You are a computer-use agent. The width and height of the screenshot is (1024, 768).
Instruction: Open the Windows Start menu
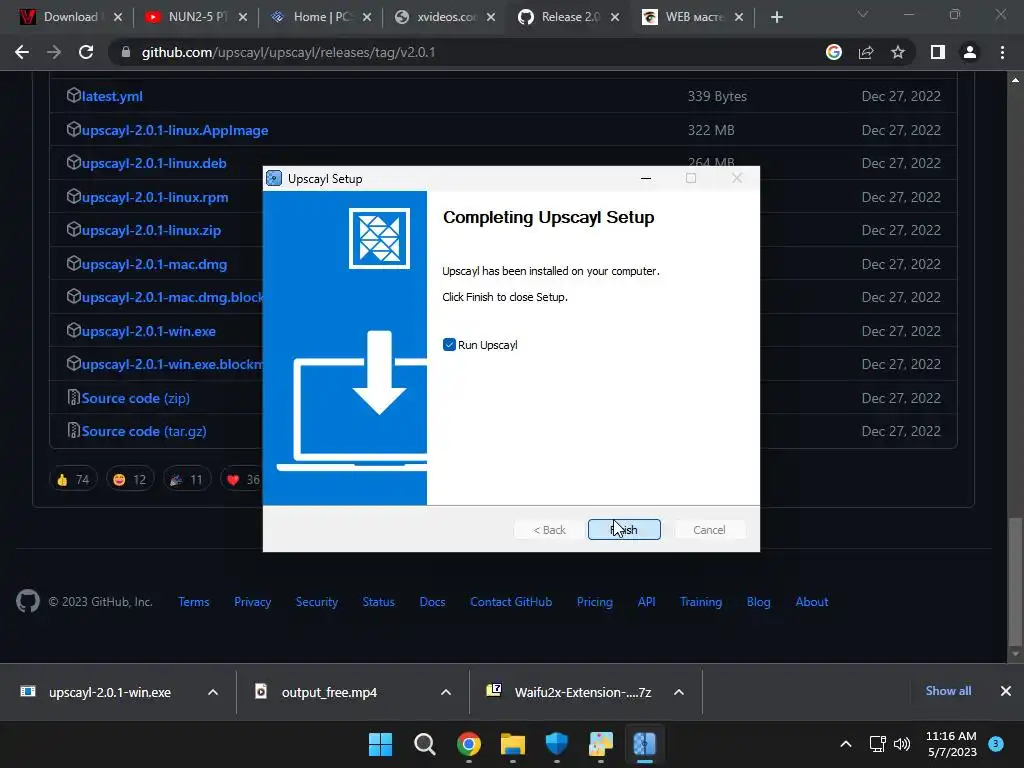pyautogui.click(x=381, y=744)
